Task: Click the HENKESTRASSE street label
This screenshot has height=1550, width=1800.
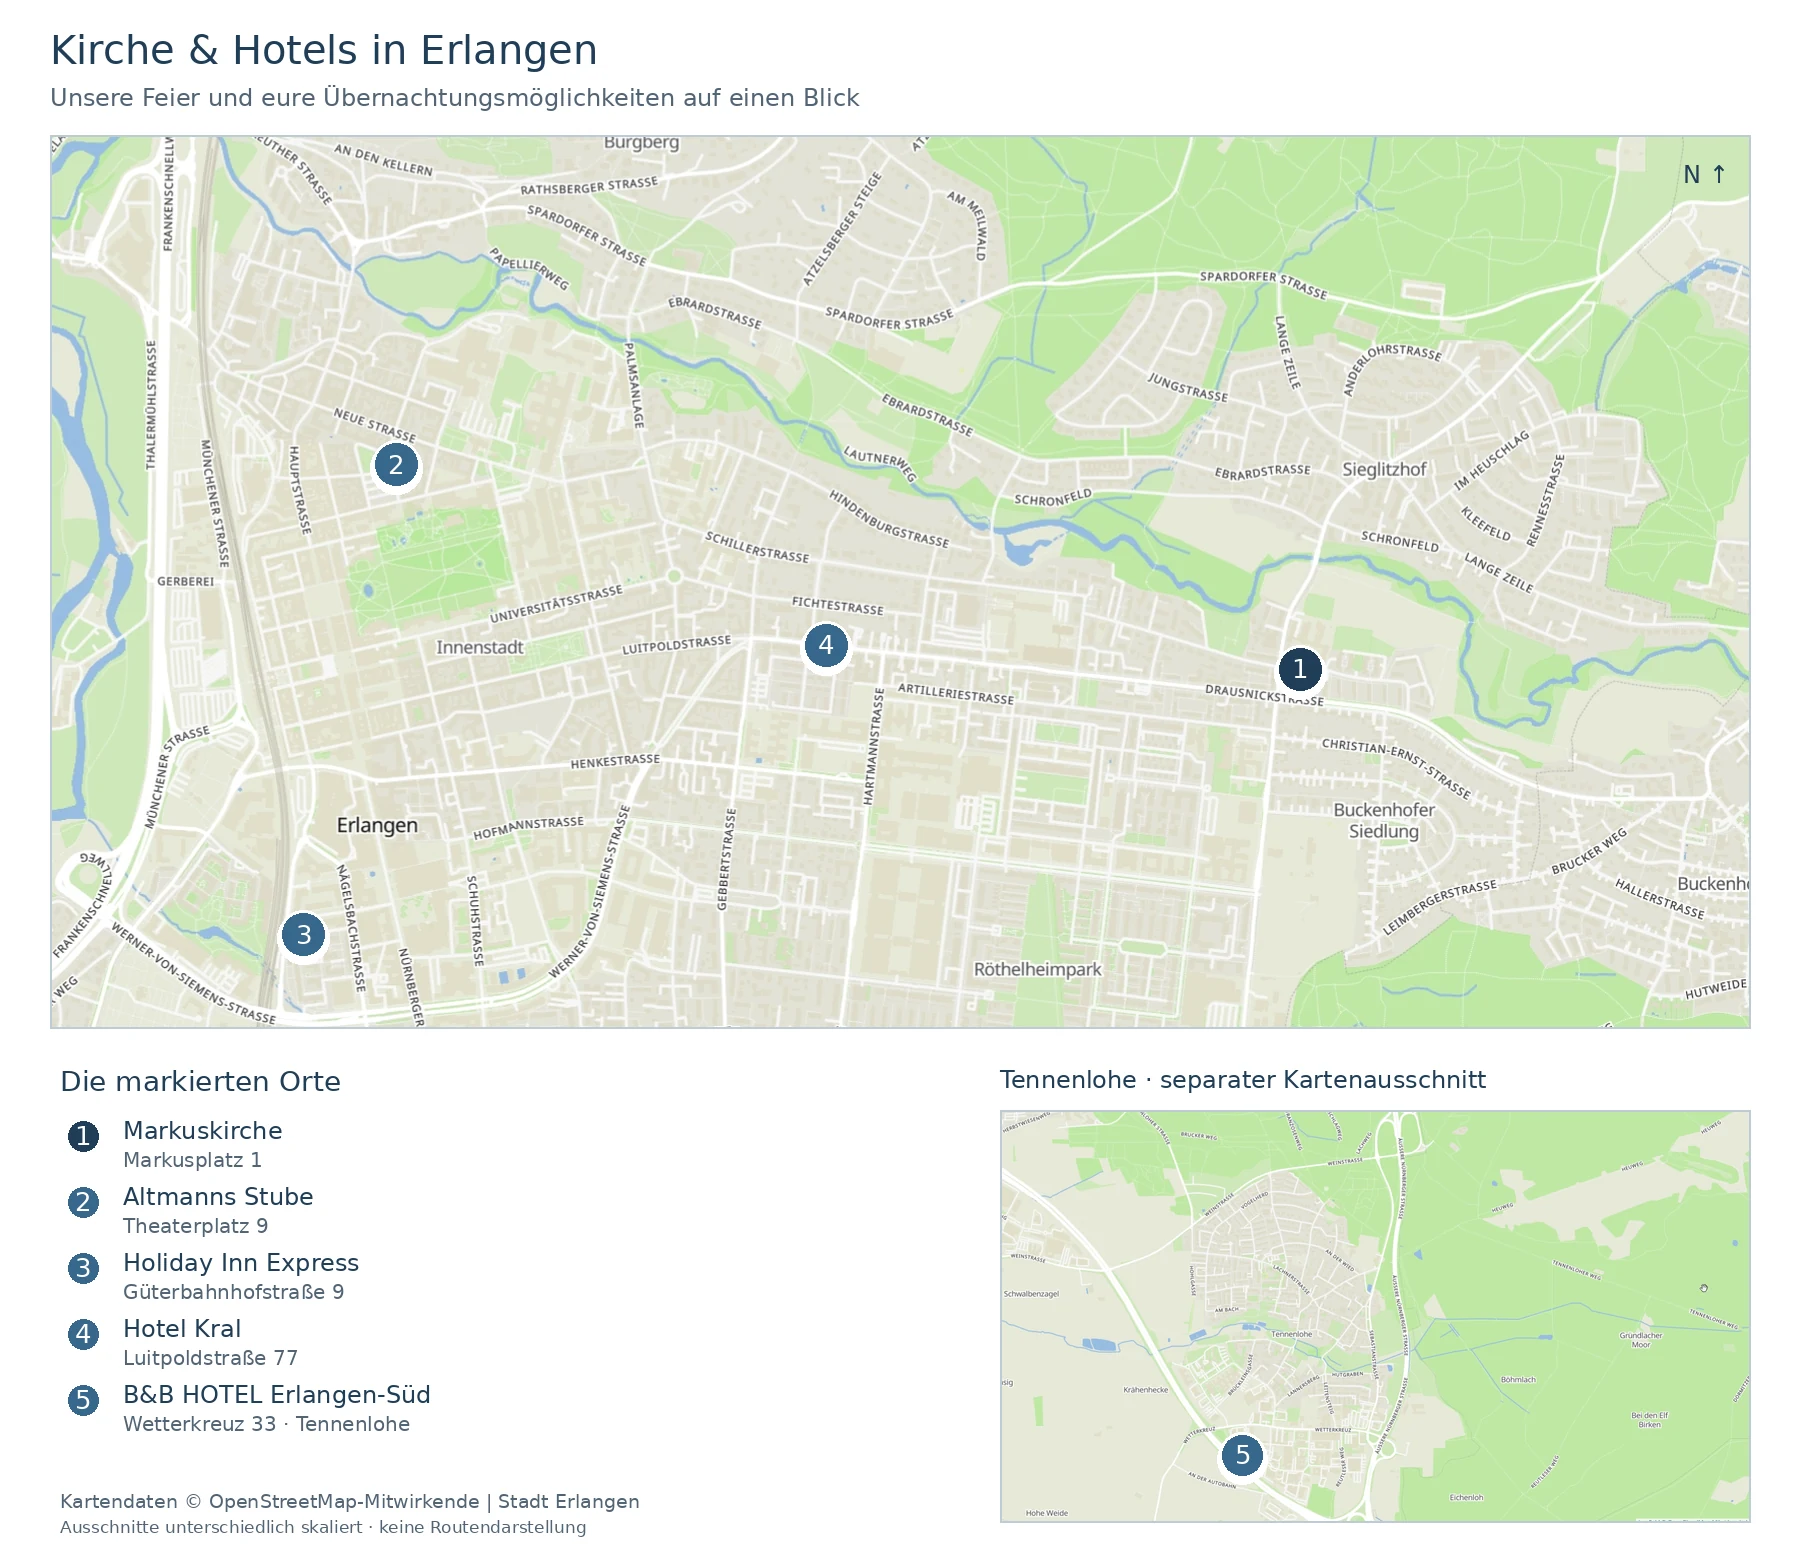Action: point(615,761)
